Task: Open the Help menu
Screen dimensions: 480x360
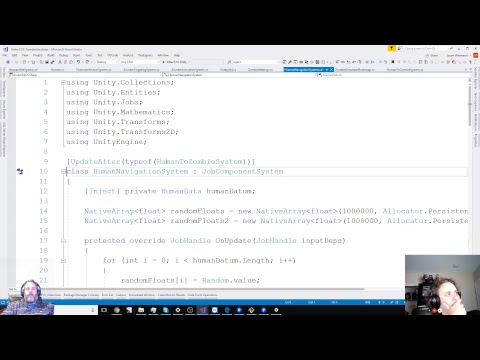Action: pos(177,55)
